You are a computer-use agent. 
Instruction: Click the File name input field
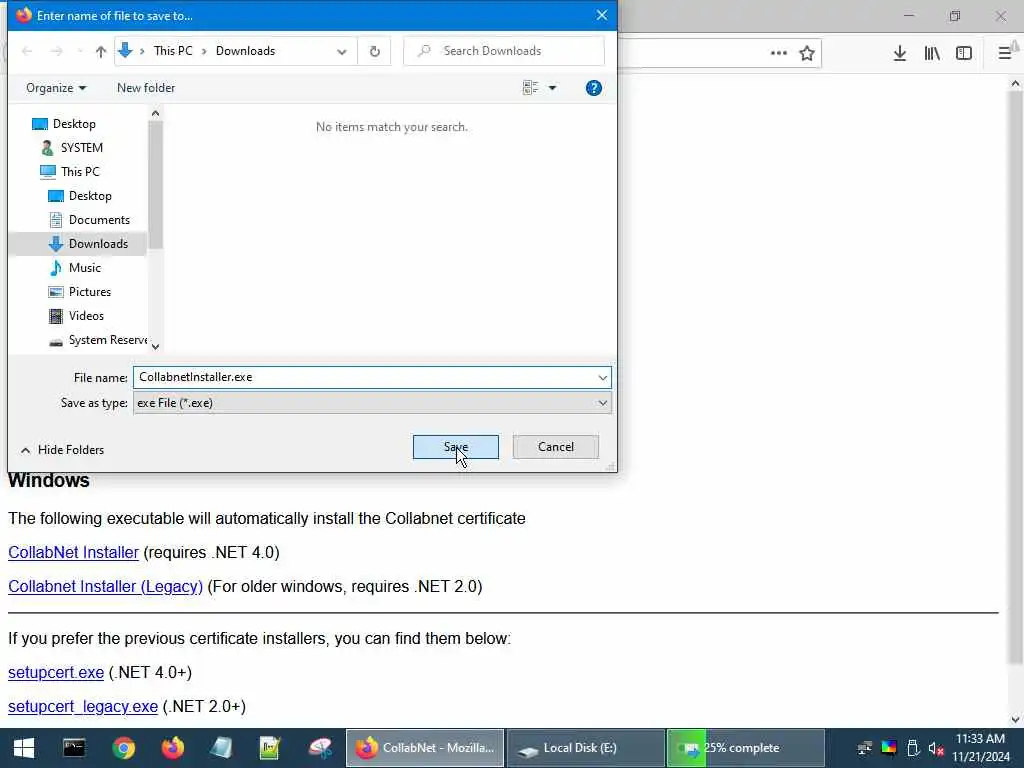tap(363, 377)
